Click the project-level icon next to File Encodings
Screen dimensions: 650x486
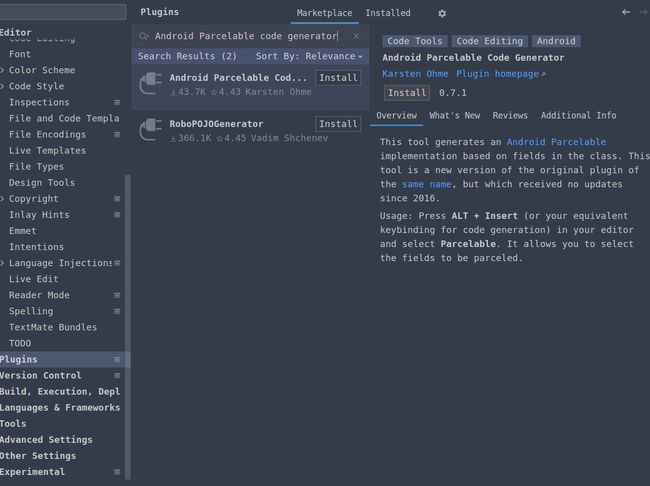(117, 134)
